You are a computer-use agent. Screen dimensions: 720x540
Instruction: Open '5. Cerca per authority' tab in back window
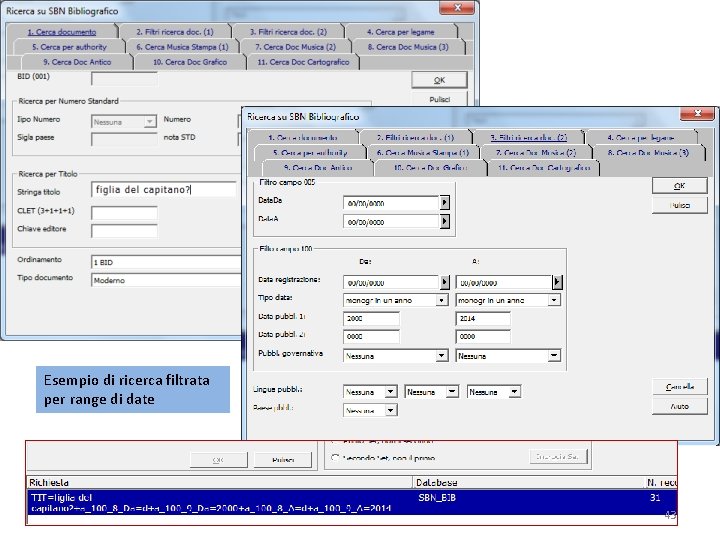coord(69,47)
